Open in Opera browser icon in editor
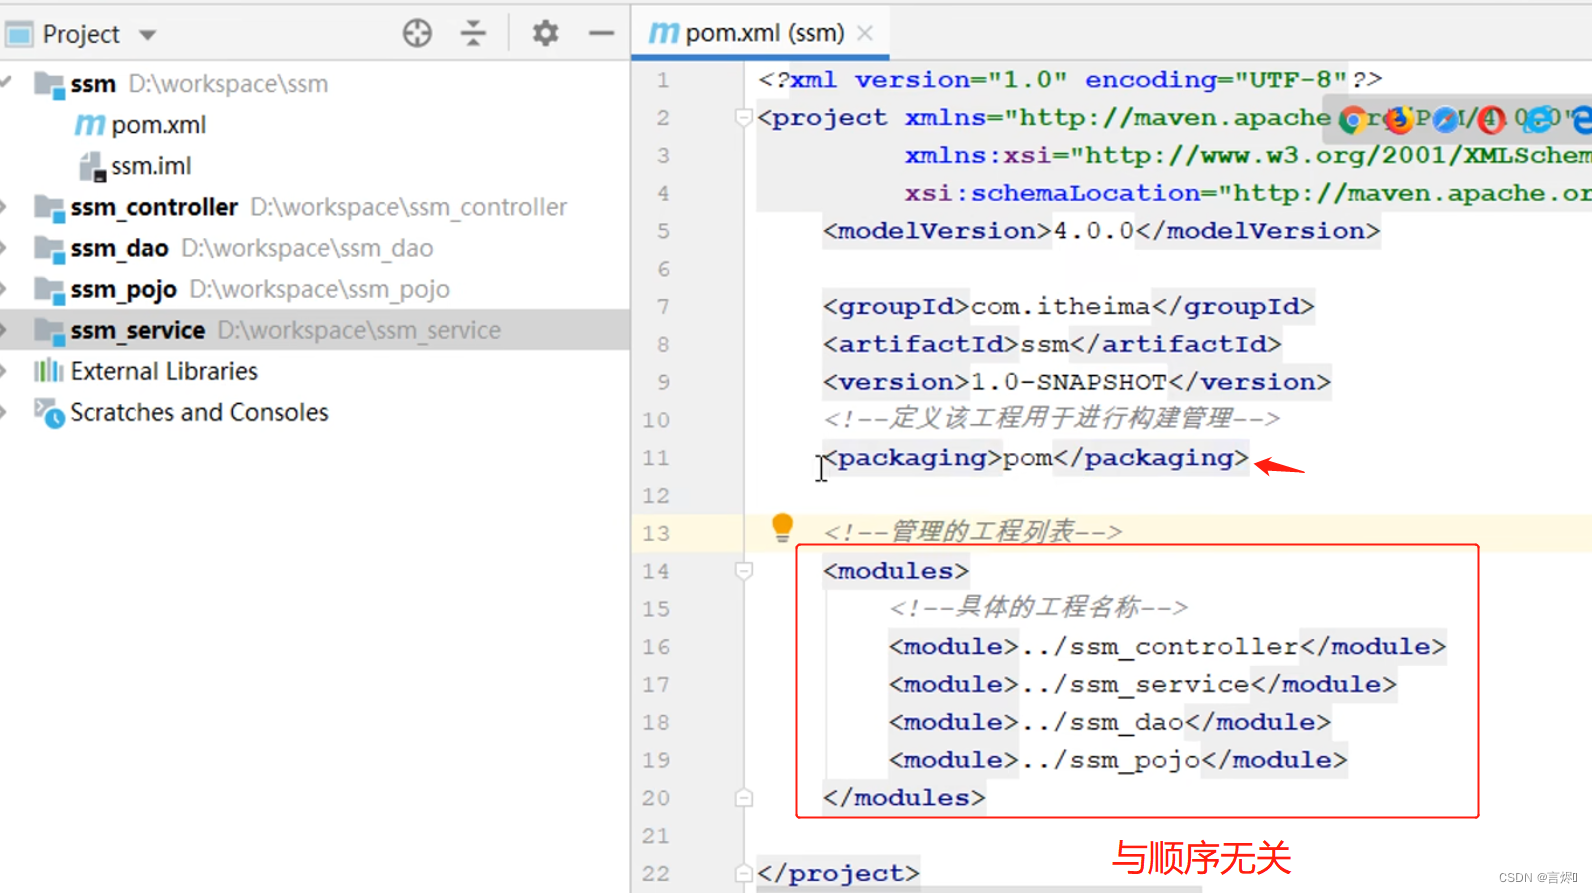Screen dimensions: 1592x893 1491,120
